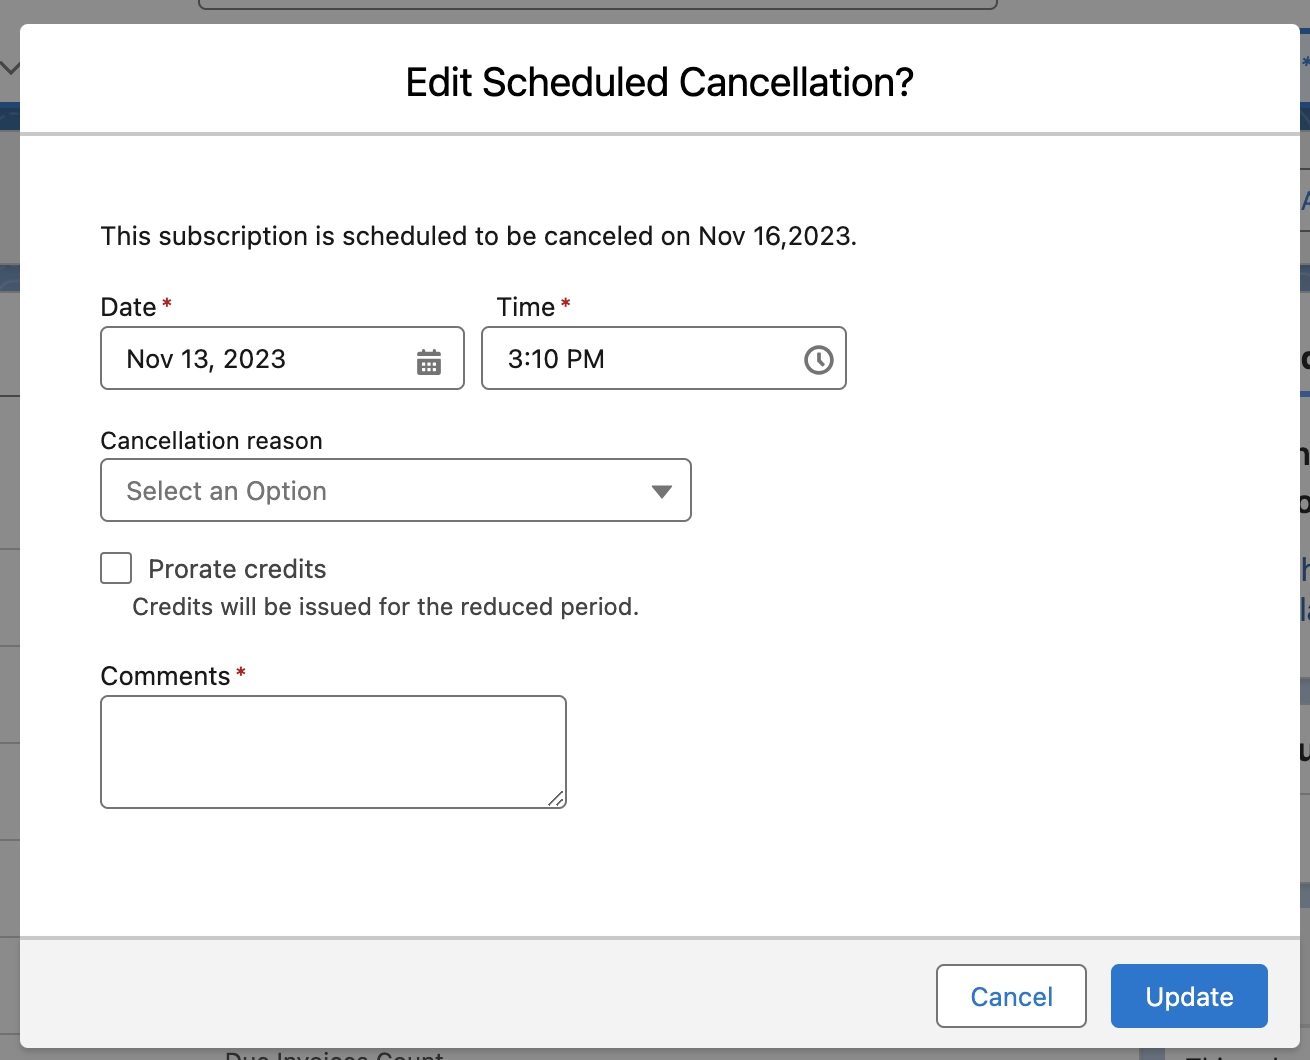The width and height of the screenshot is (1310, 1060).
Task: Click the "Prorate credits" checkbox label
Action: [237, 569]
